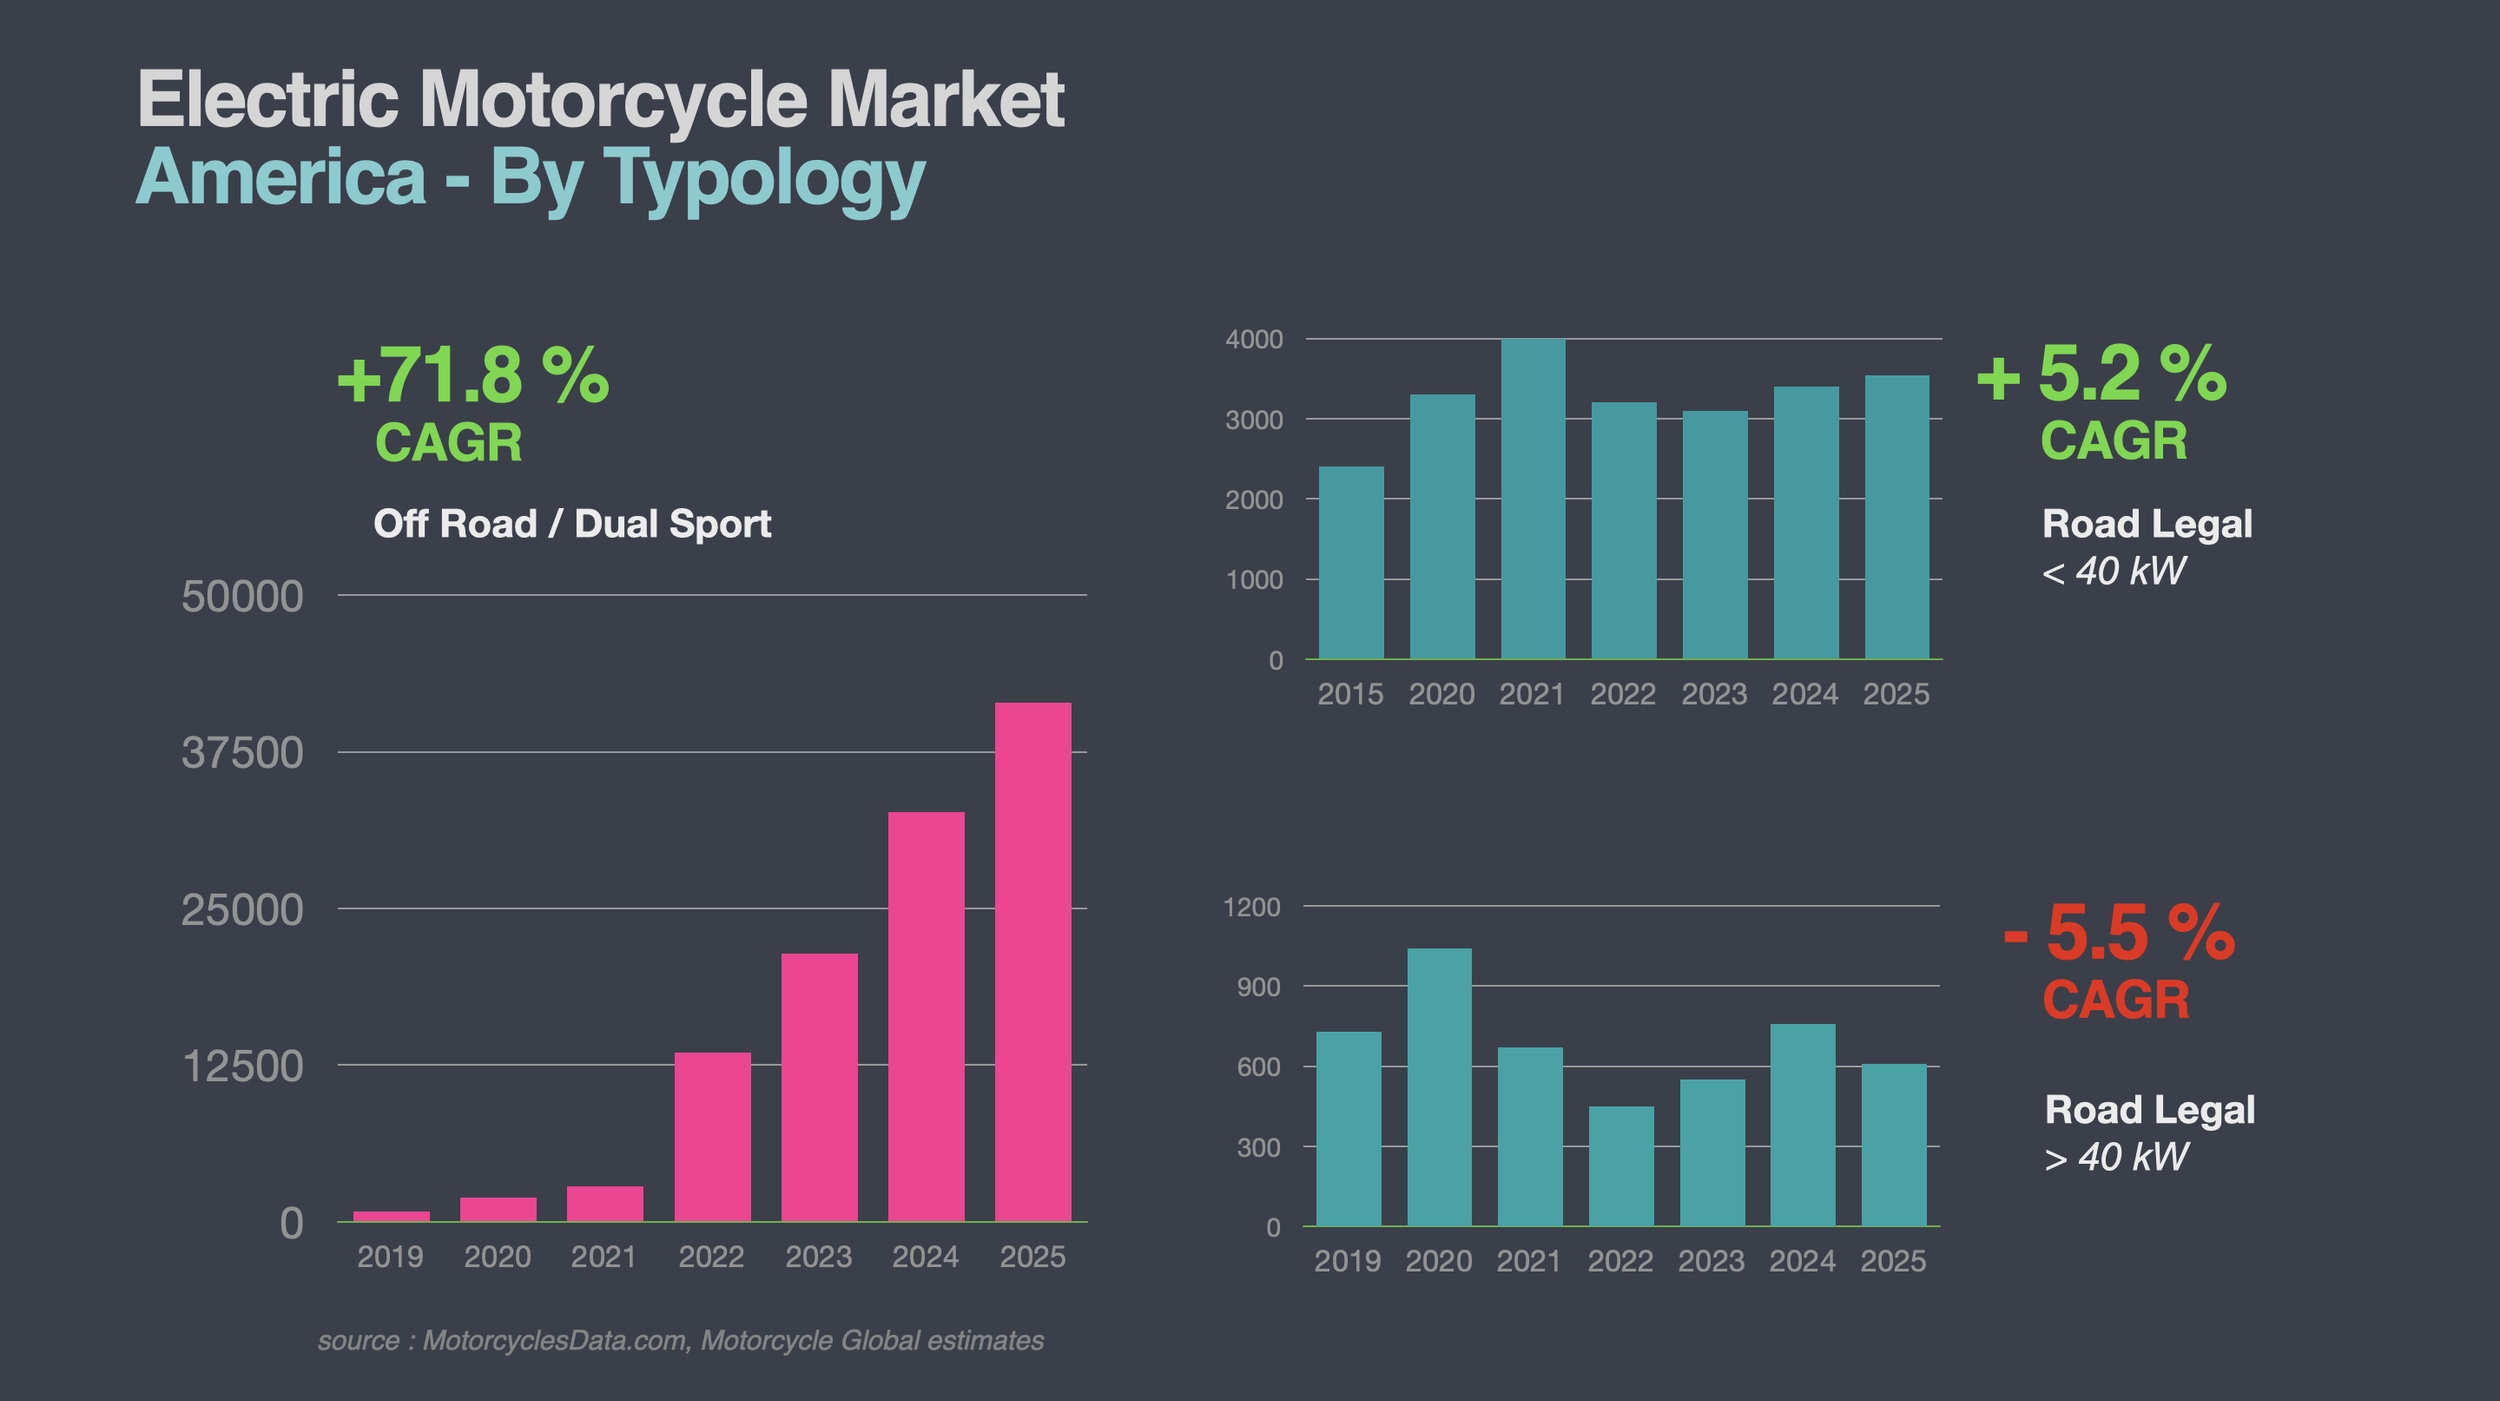Click the 2020 bar in over-40 kW chart
Screen dimensions: 2500x1401
[x=1439, y=1086]
